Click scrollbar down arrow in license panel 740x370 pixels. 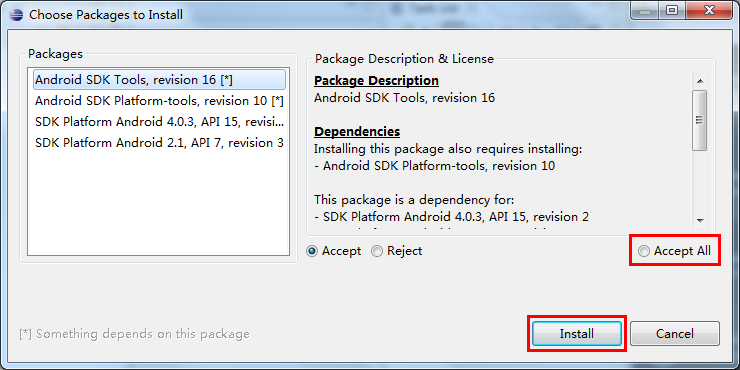point(700,220)
